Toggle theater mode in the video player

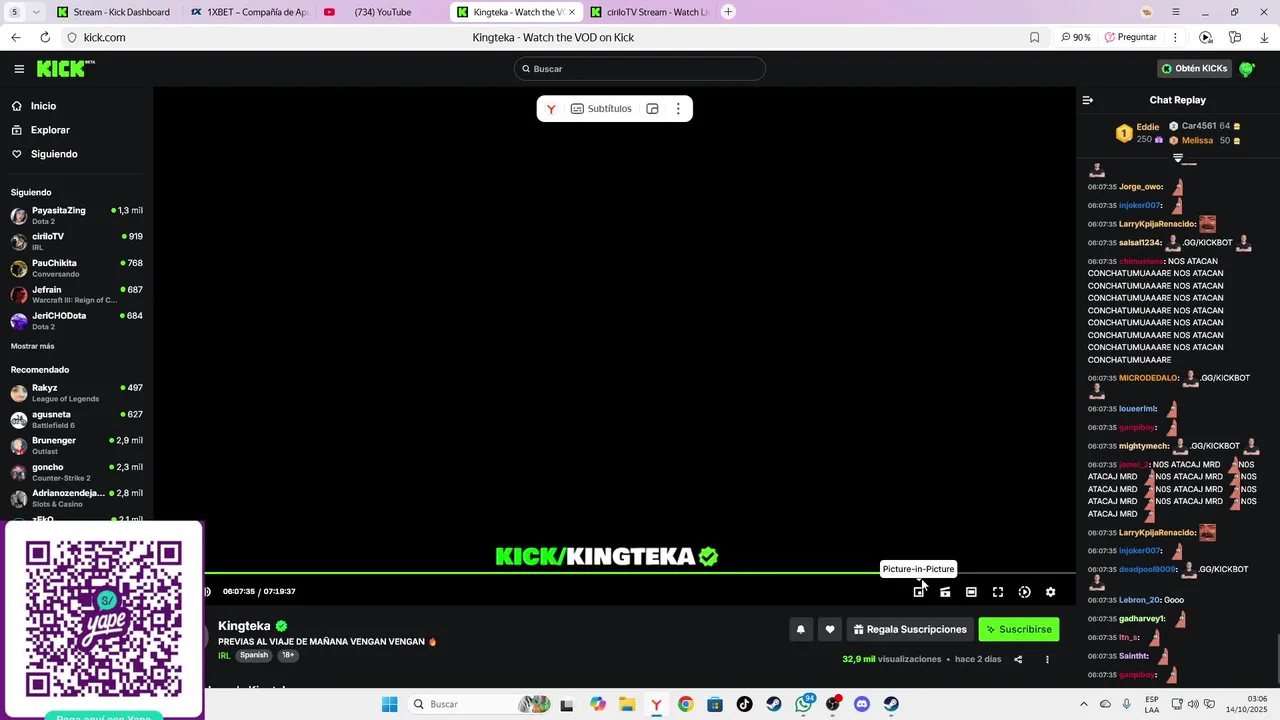tap(971, 592)
